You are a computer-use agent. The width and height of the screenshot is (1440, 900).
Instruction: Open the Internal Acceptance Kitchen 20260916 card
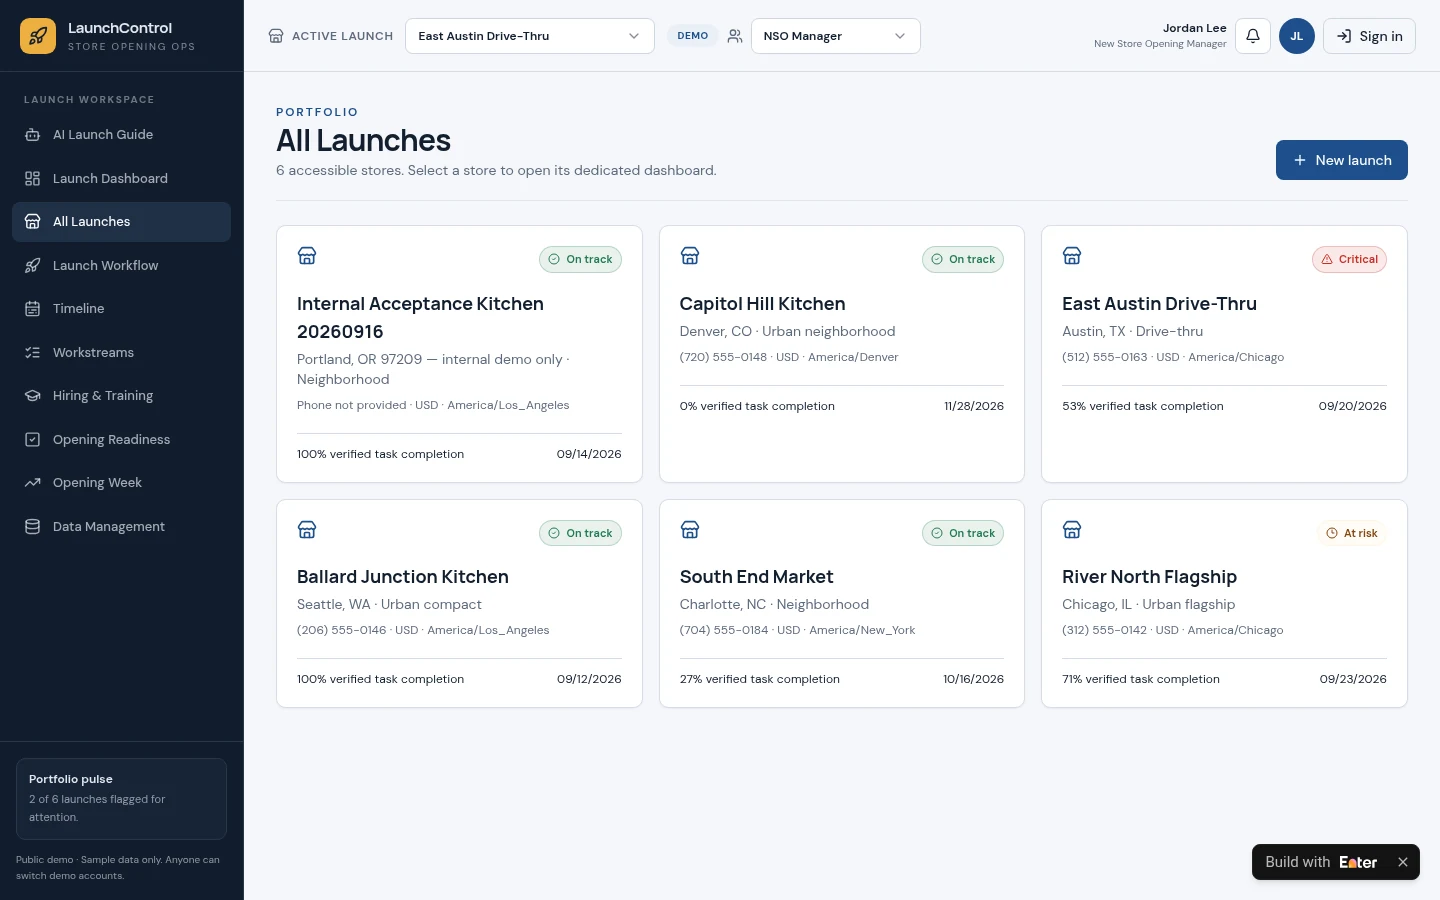459,354
